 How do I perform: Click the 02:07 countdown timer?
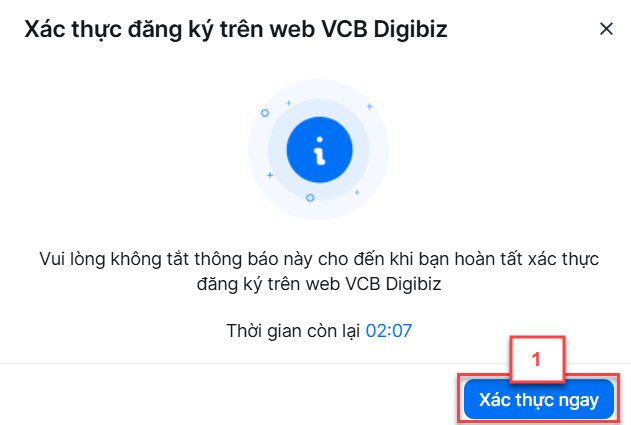(x=389, y=331)
